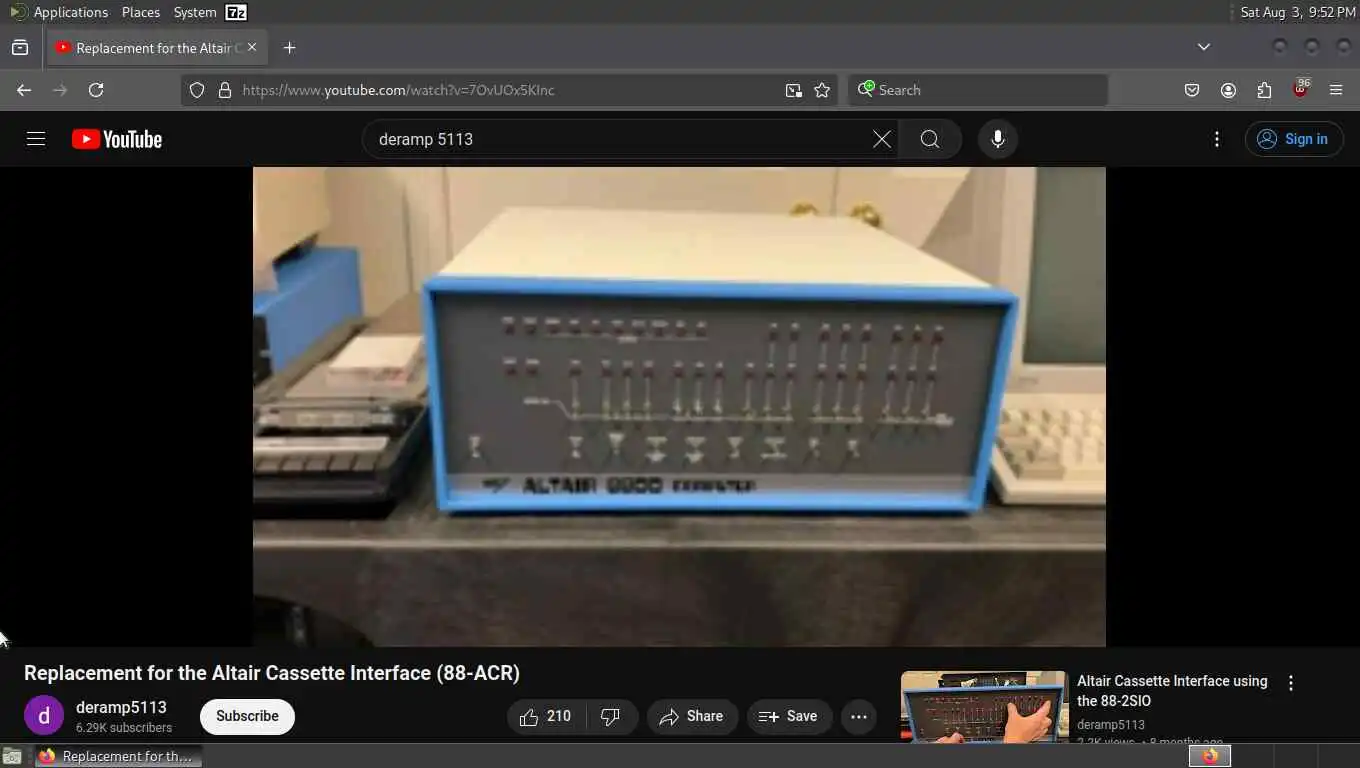The height and width of the screenshot is (768, 1360).
Task: Open deramp5113 channel name link
Action: [121, 707]
